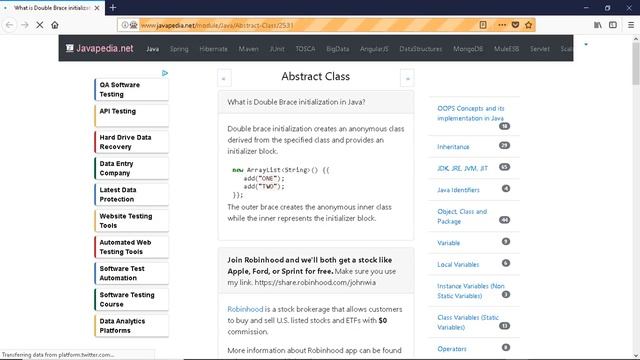This screenshot has height=360, width=640.
Task: Click the Javapedia.net logo
Action: click(x=100, y=48)
